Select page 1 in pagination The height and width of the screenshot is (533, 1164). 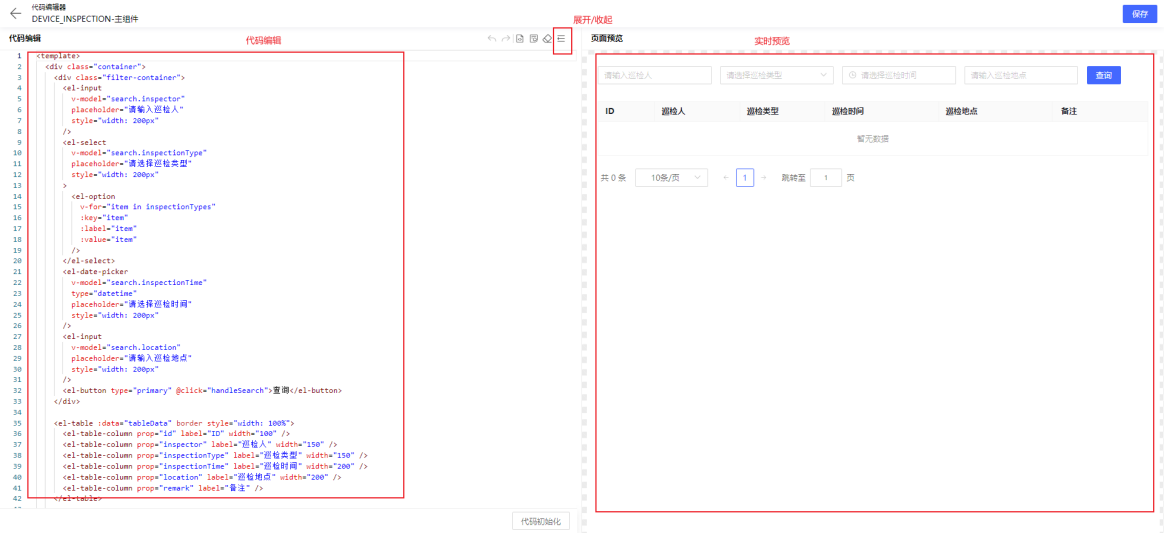[745, 177]
